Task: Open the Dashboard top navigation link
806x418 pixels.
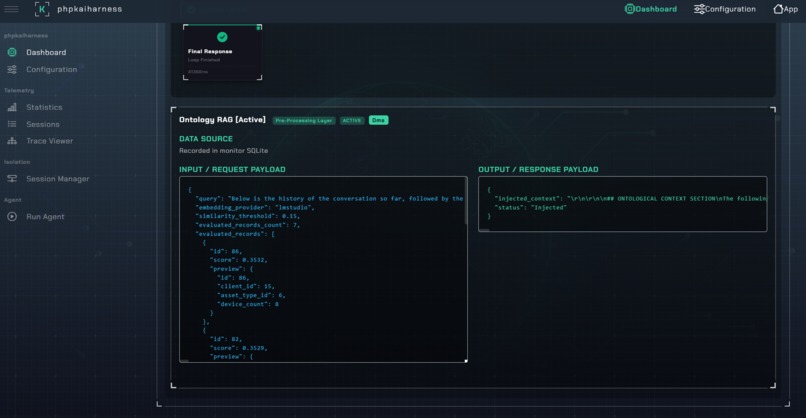Action: pyautogui.click(x=651, y=9)
